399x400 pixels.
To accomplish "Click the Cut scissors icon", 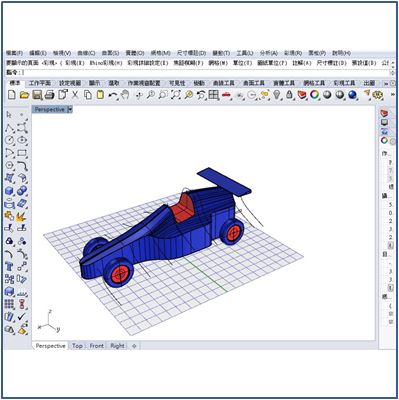I will click(x=75, y=95).
